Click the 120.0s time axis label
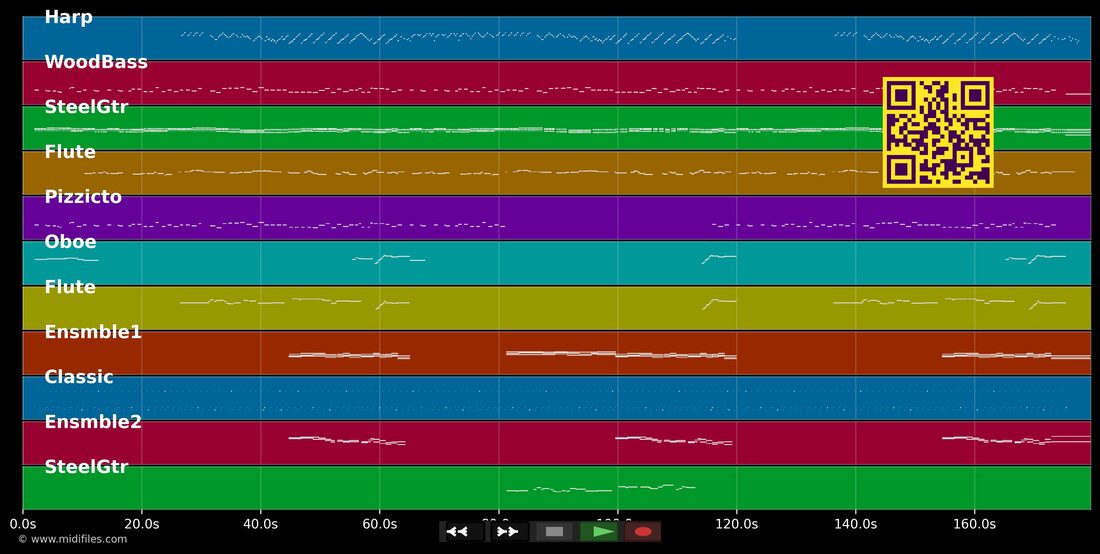This screenshot has height=554, width=1100. tap(737, 524)
